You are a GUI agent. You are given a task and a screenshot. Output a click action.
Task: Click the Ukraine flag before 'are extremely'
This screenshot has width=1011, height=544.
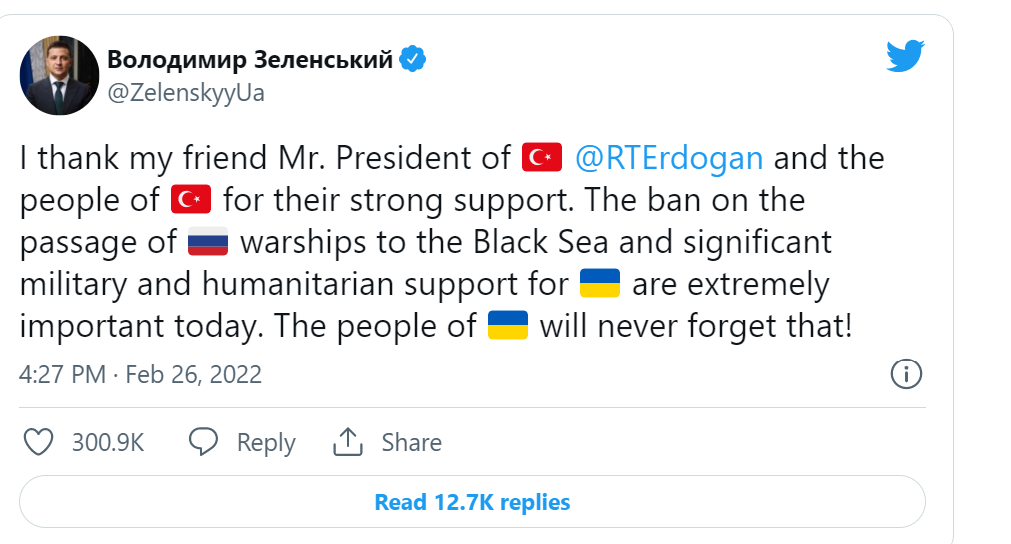point(600,285)
